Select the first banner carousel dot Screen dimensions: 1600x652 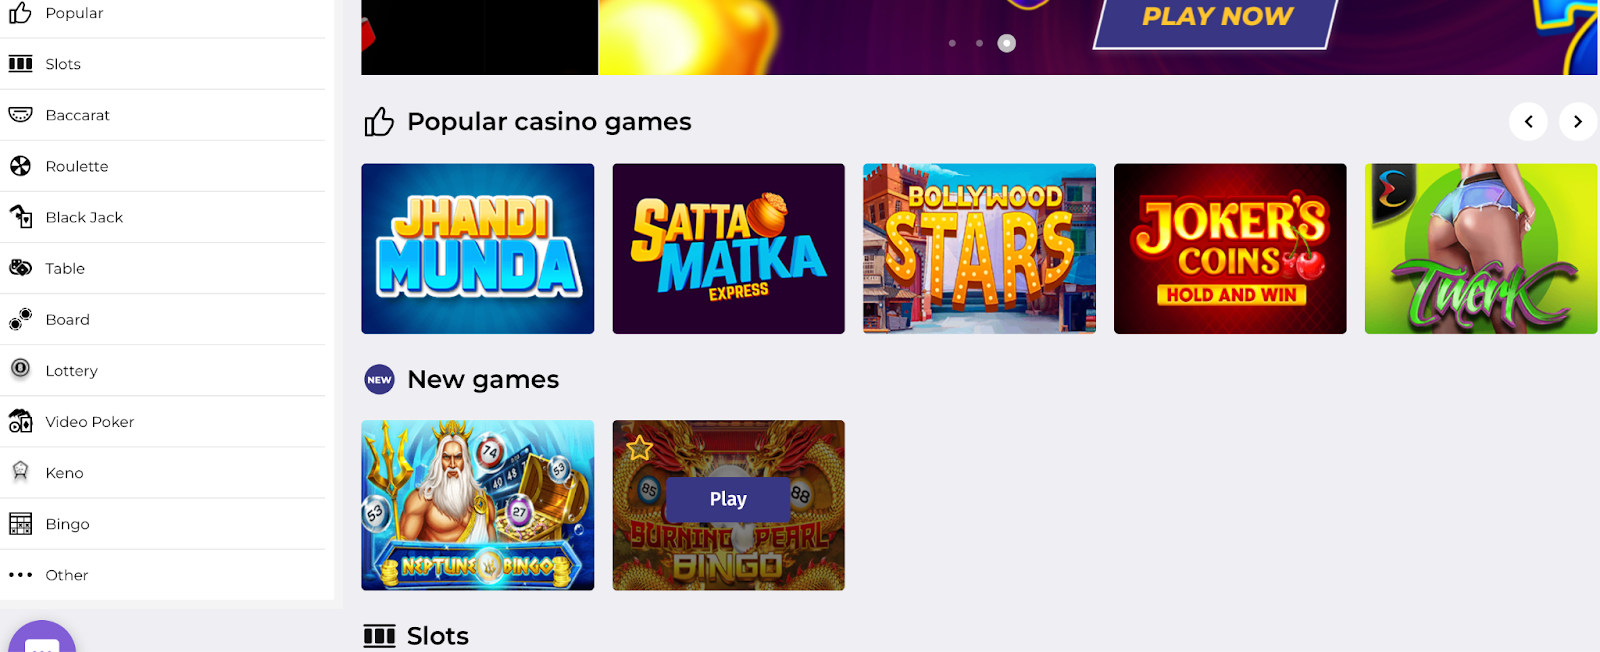952,43
